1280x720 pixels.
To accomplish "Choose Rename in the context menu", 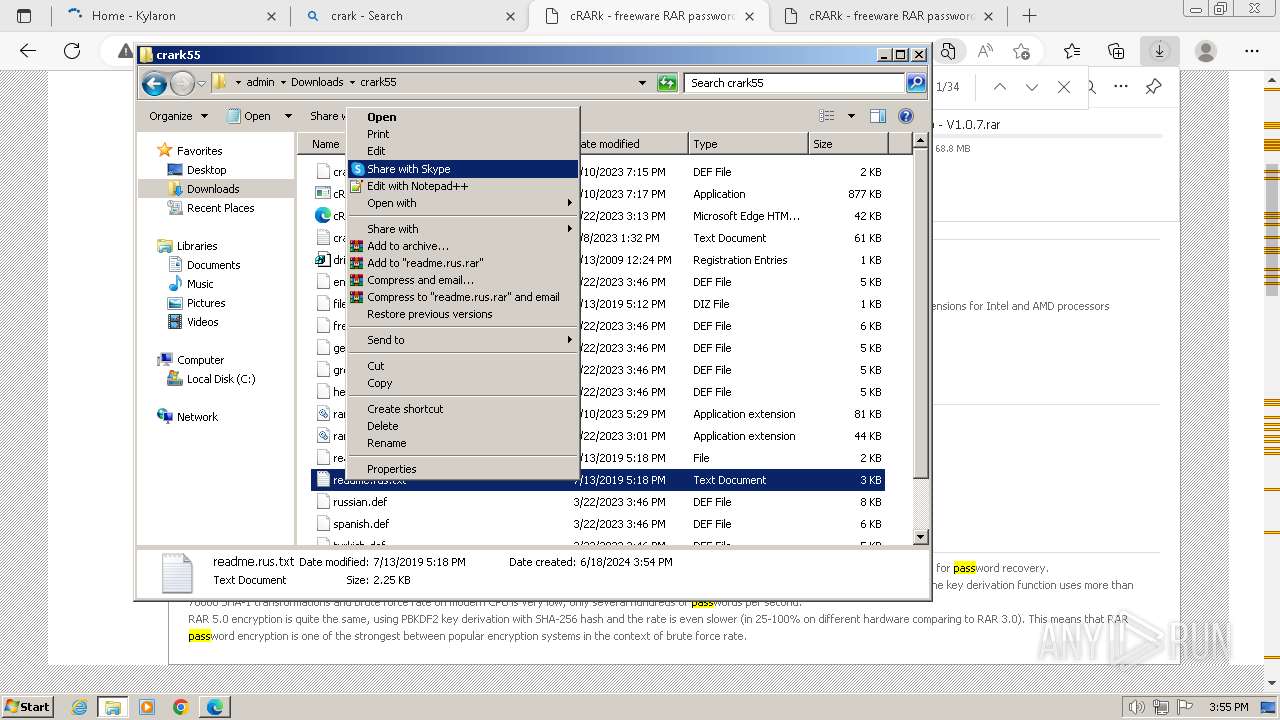I will point(462,443).
